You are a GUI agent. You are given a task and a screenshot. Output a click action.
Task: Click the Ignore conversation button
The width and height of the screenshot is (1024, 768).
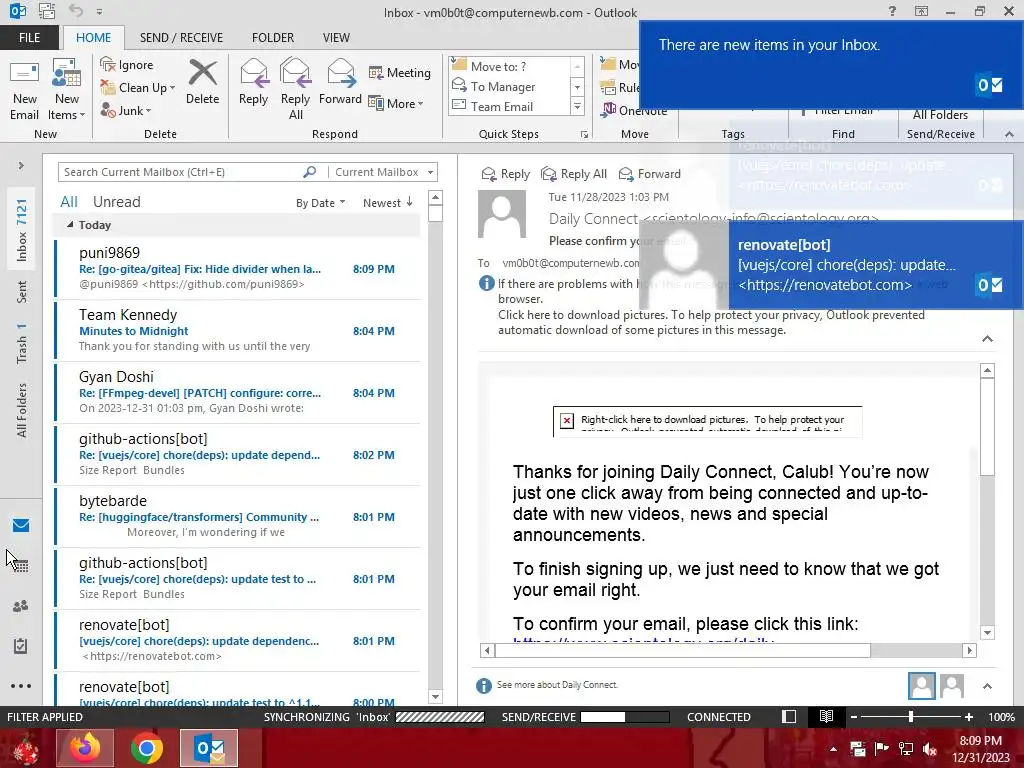(x=127, y=65)
